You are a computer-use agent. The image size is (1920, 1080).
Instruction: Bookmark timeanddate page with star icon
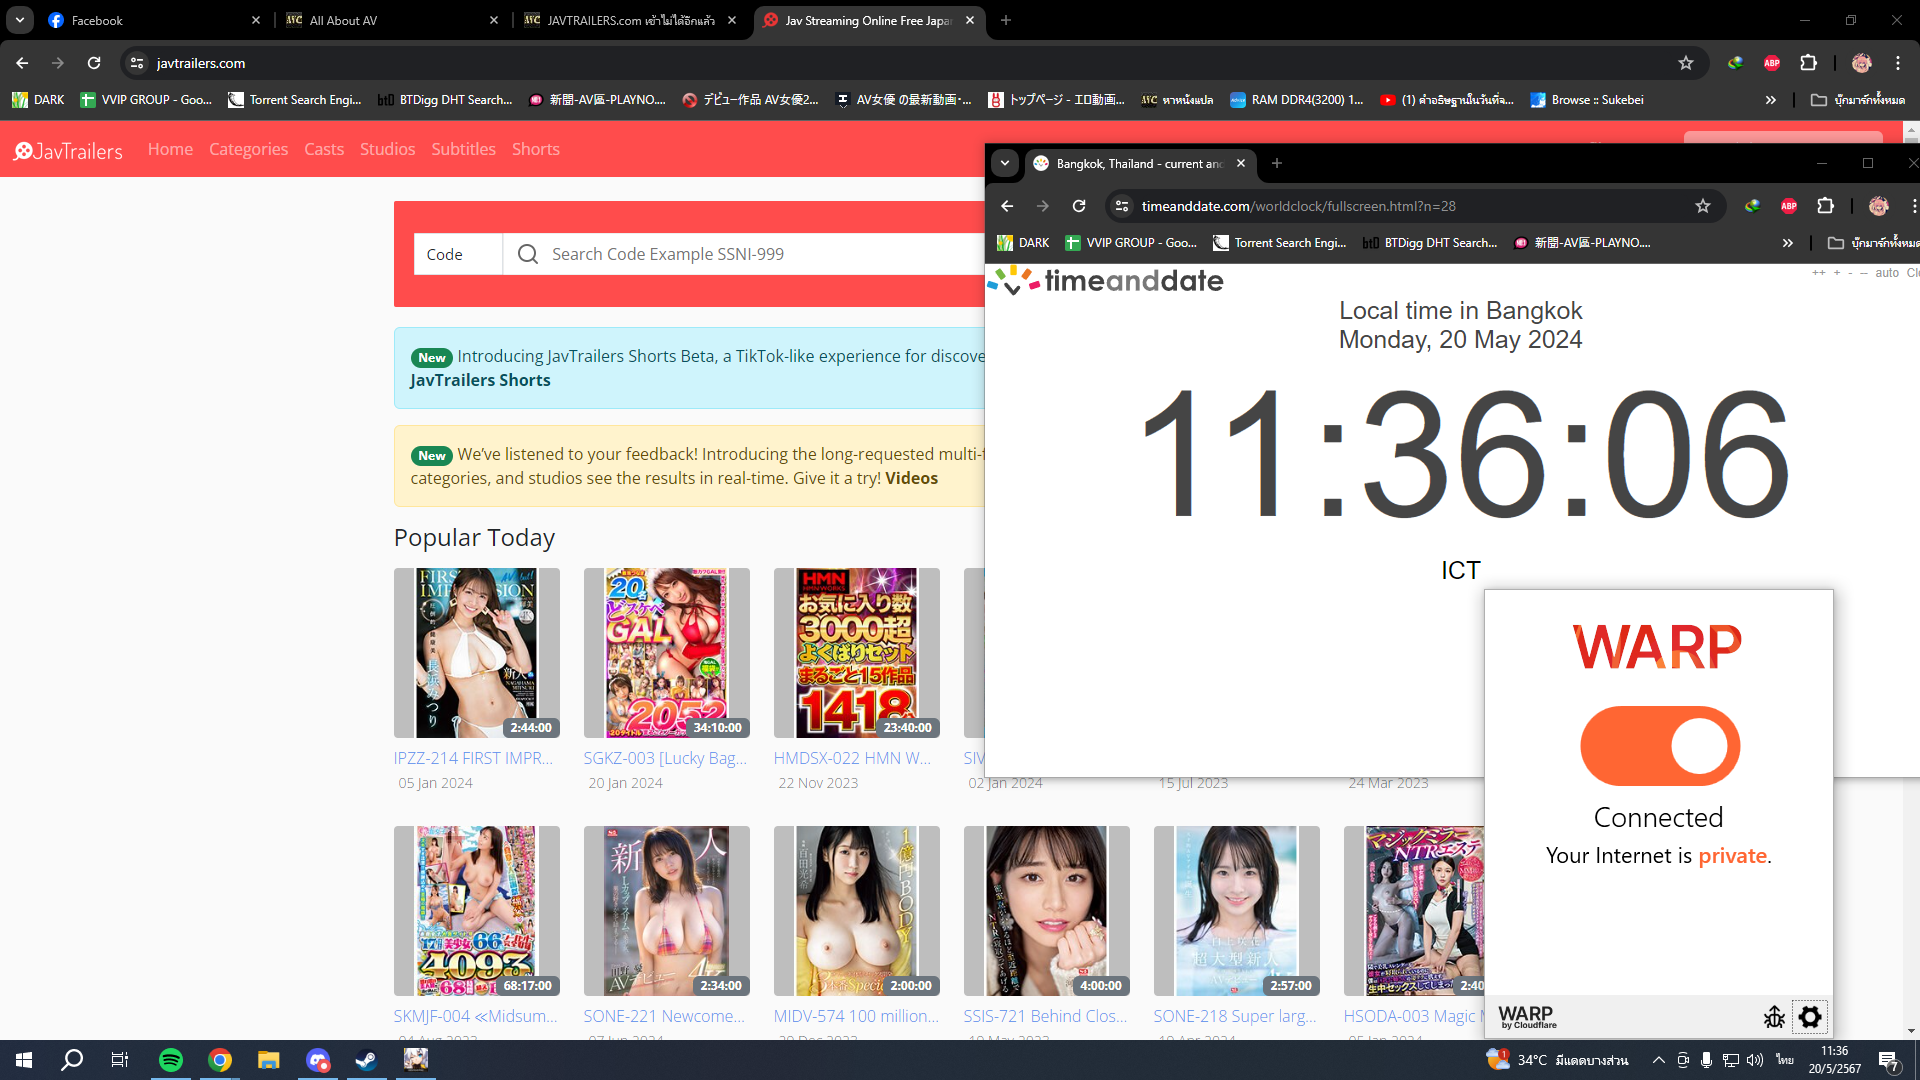tap(1703, 206)
